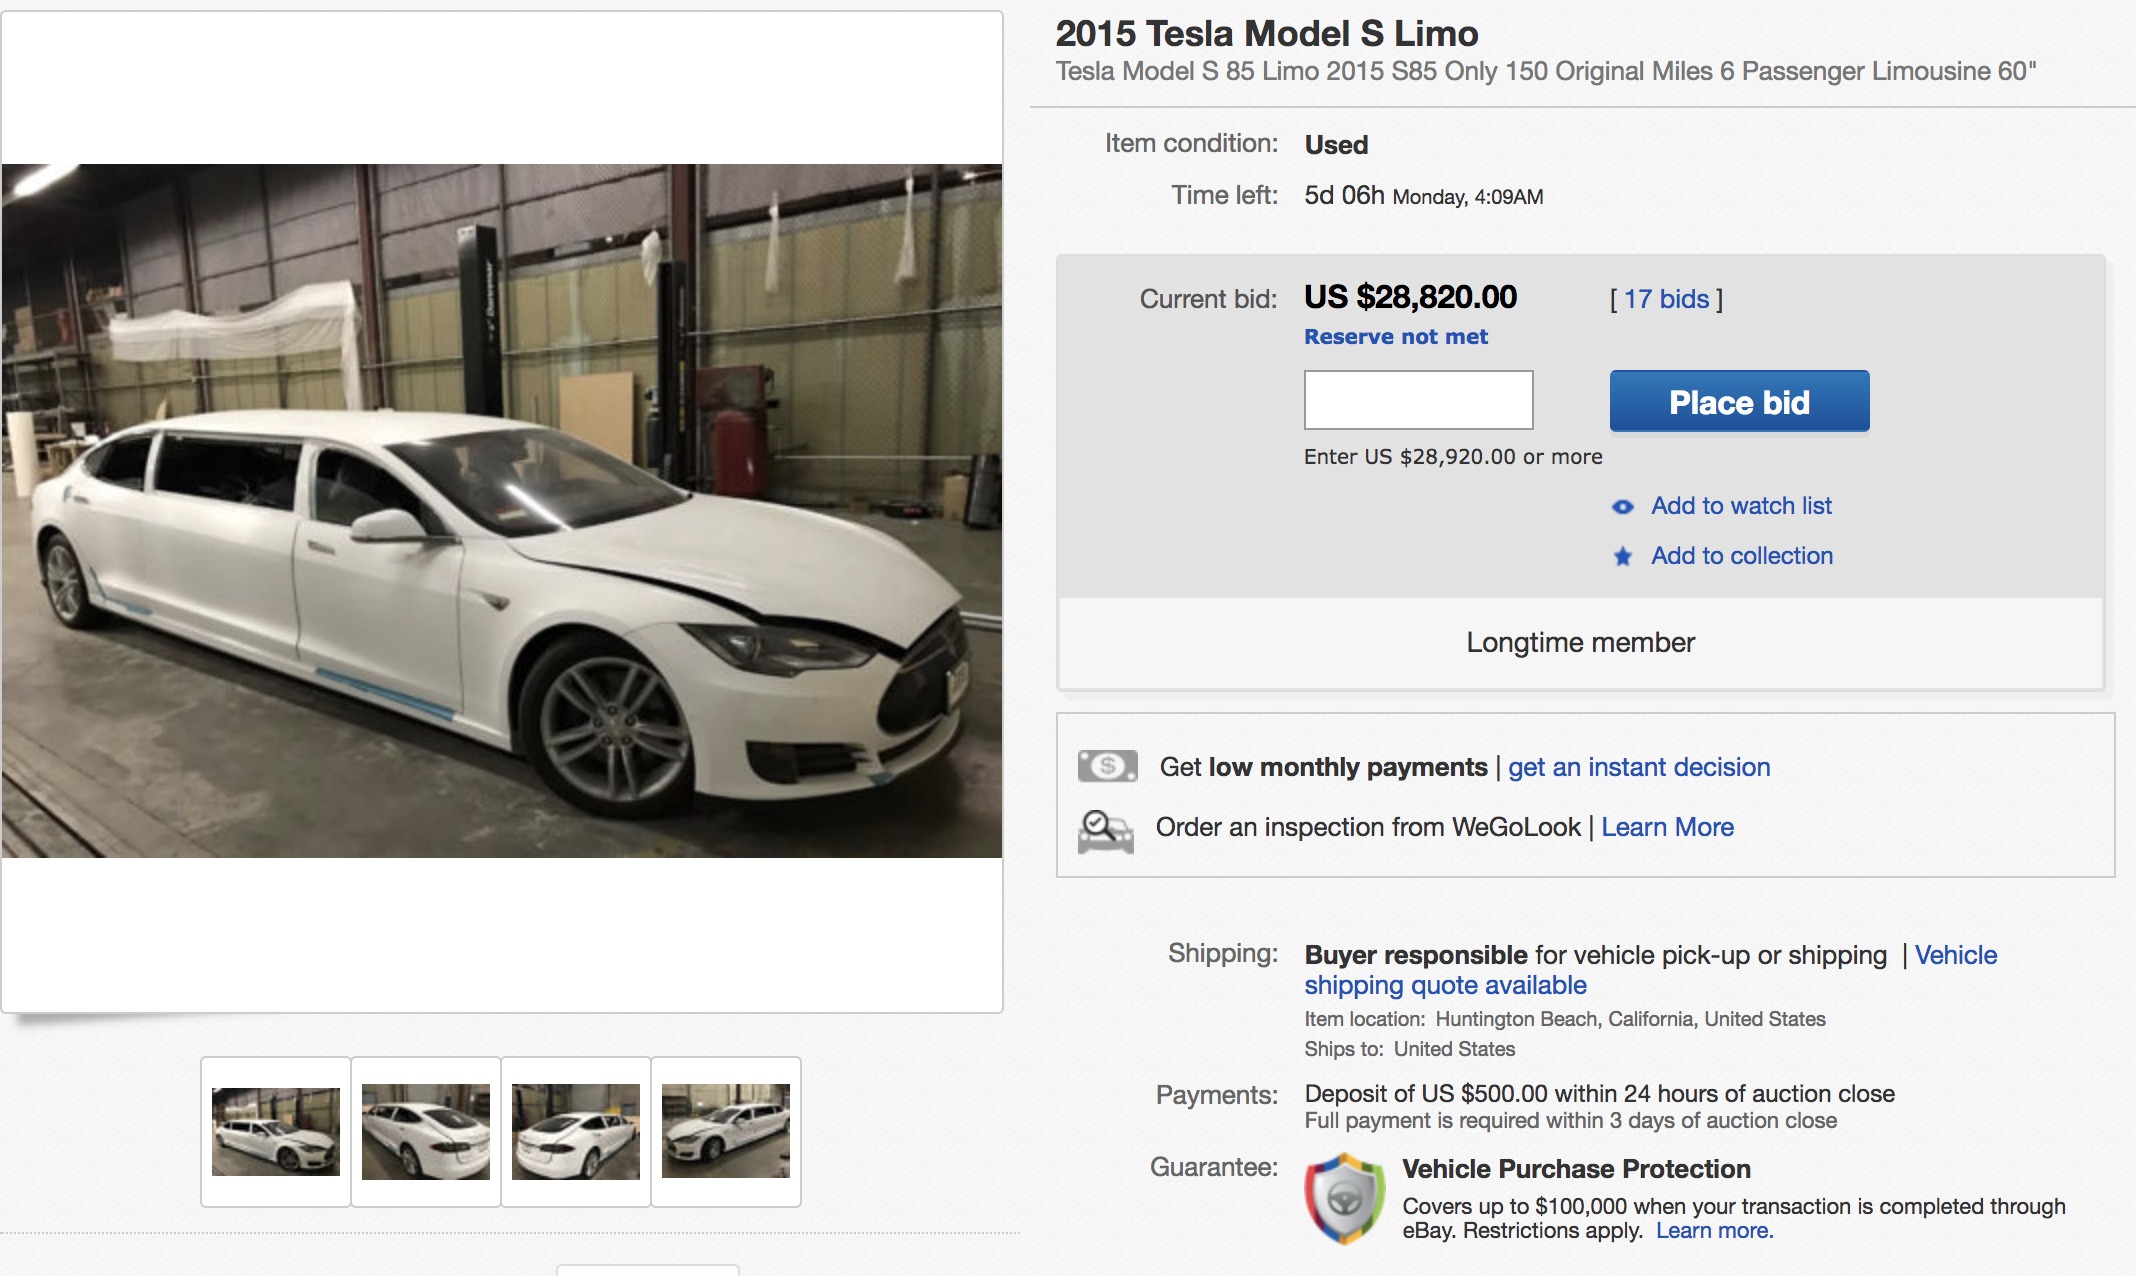Screen dimensions: 2136x1276
Task: Select the fourth front-damage thumbnail
Action: (x=726, y=1131)
